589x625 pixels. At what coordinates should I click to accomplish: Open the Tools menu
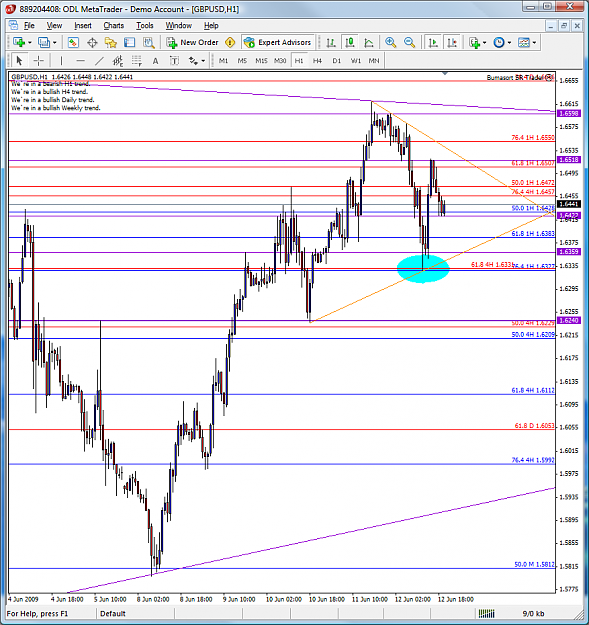pyautogui.click(x=145, y=26)
